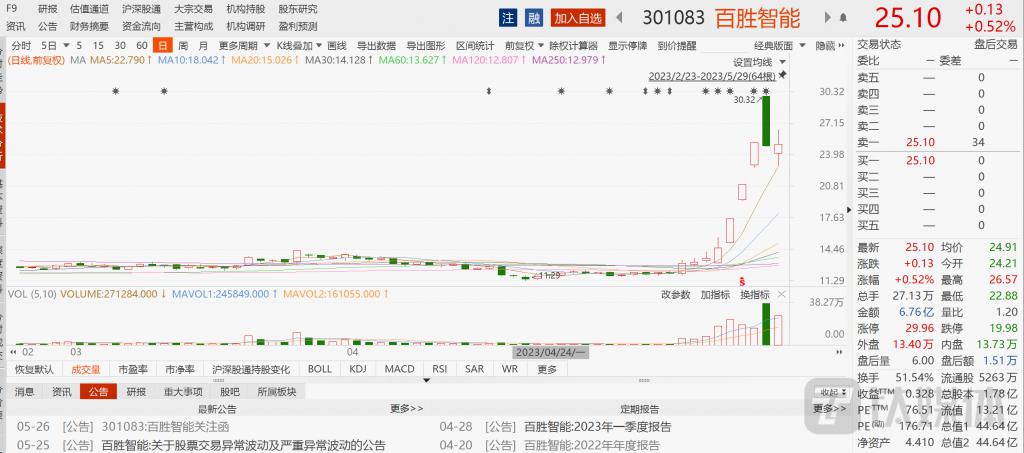Open 更多>> under 最新公告
The image size is (1024, 453).
pyautogui.click(x=407, y=409)
